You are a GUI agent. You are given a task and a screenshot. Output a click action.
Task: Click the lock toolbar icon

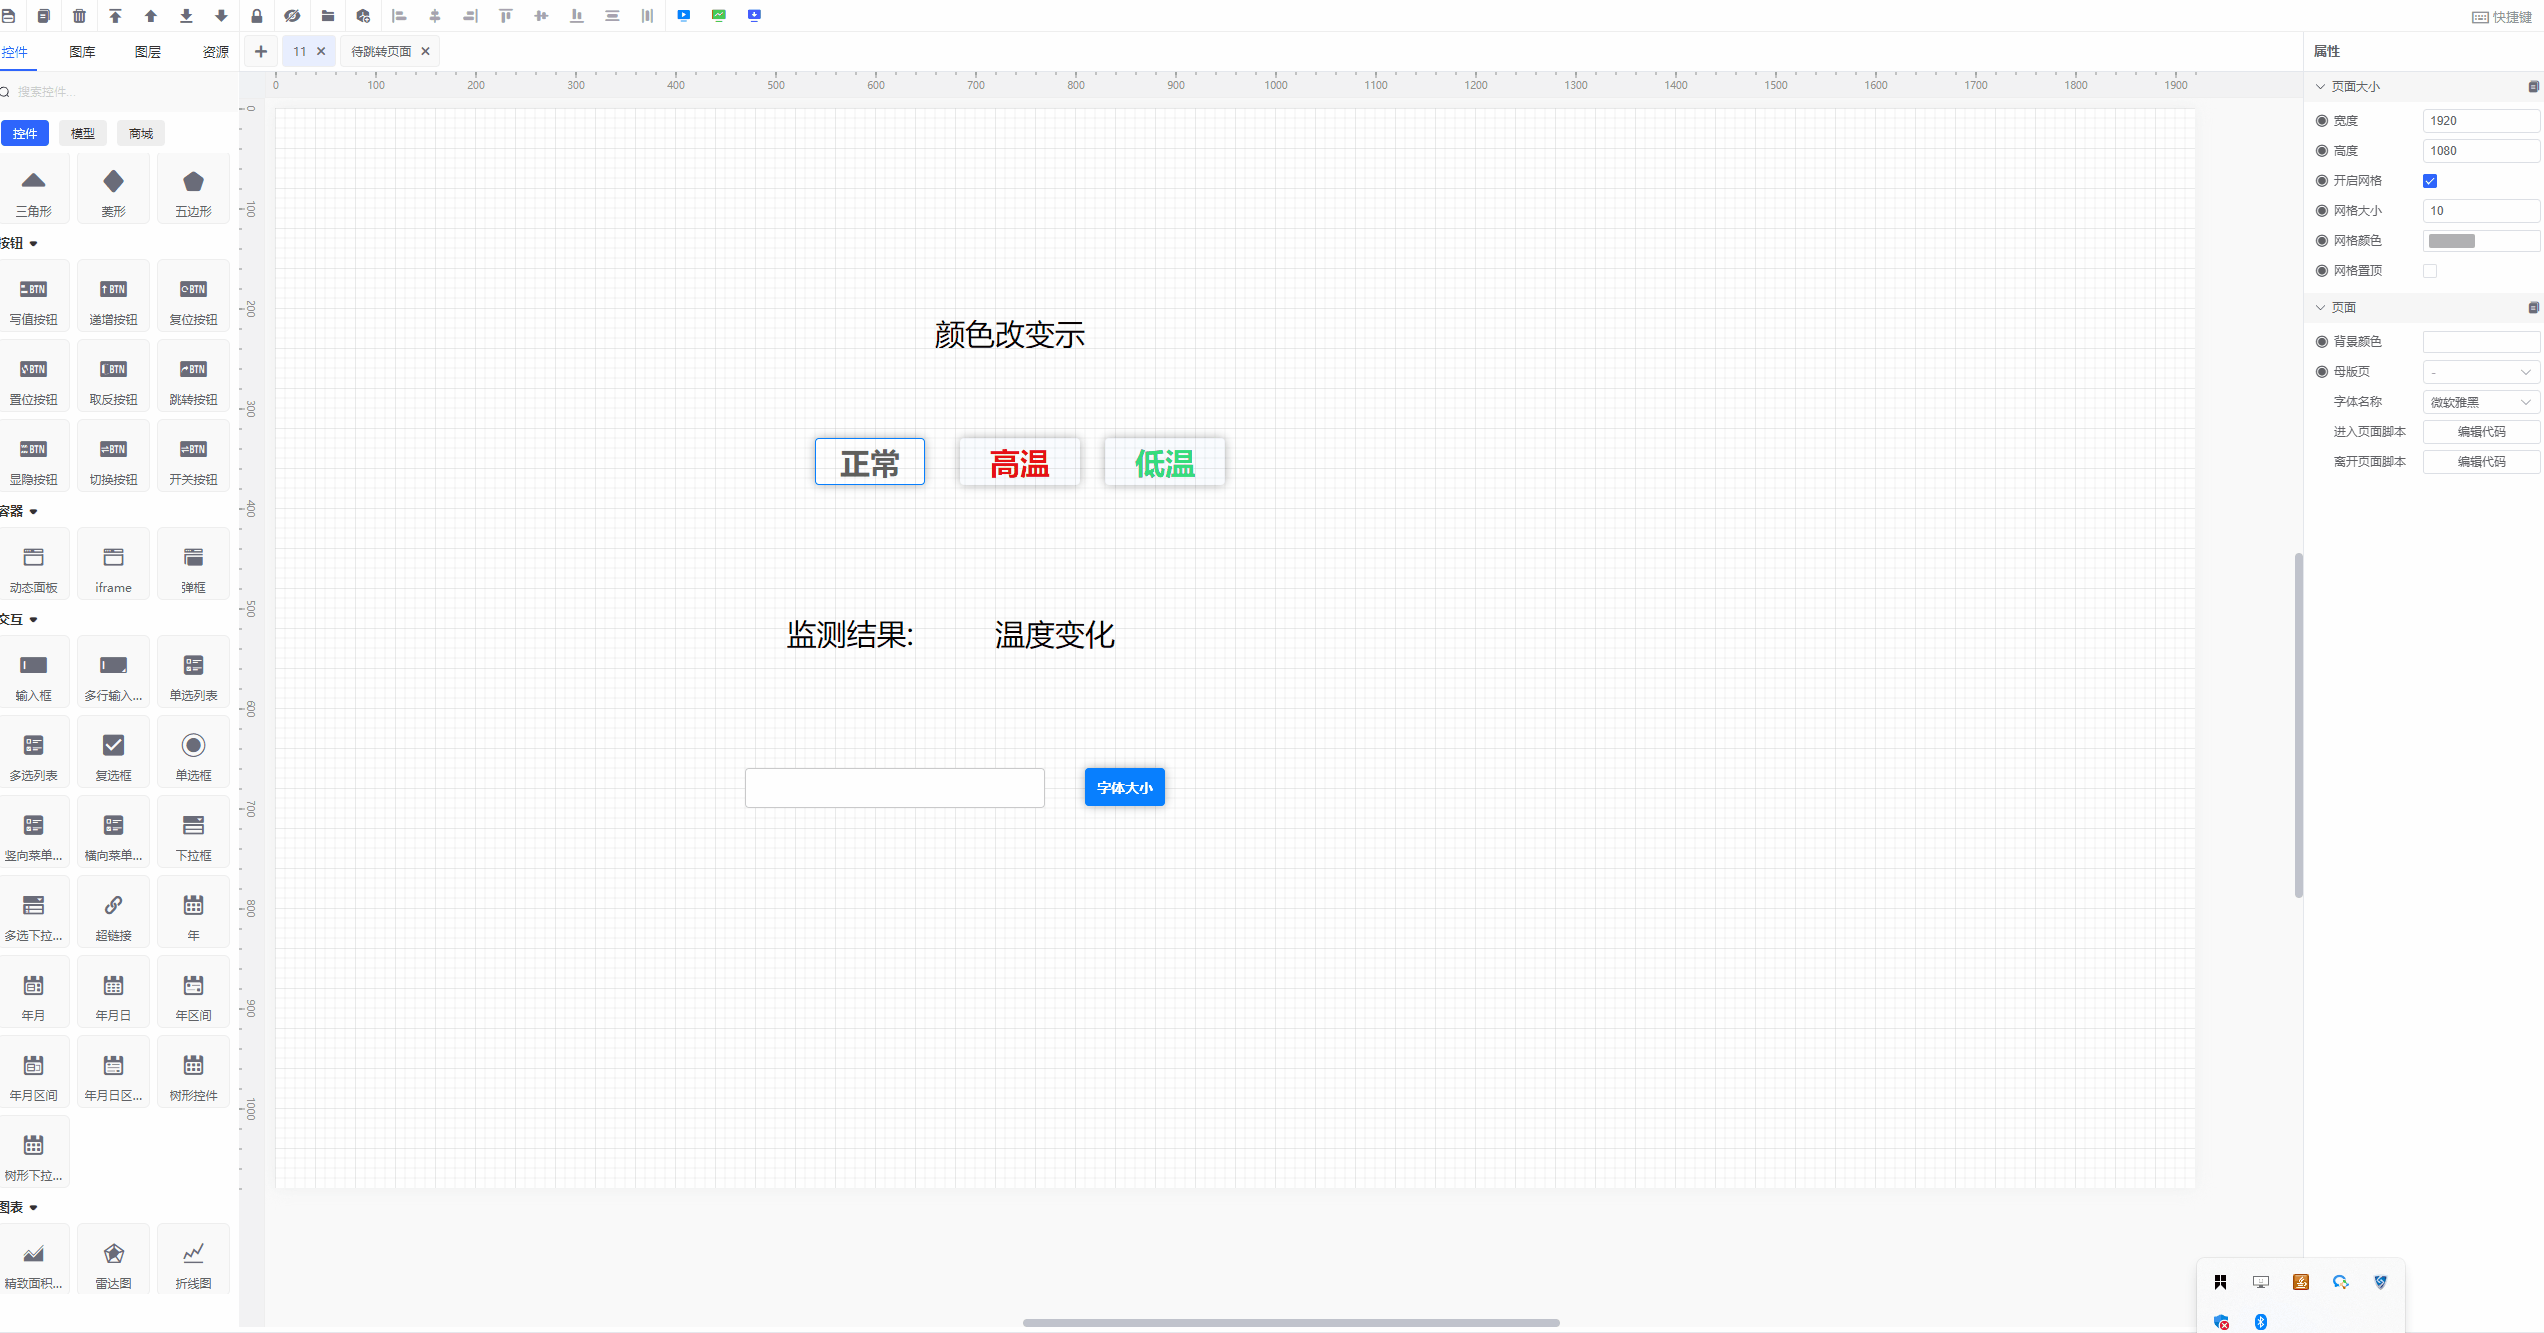point(257,15)
